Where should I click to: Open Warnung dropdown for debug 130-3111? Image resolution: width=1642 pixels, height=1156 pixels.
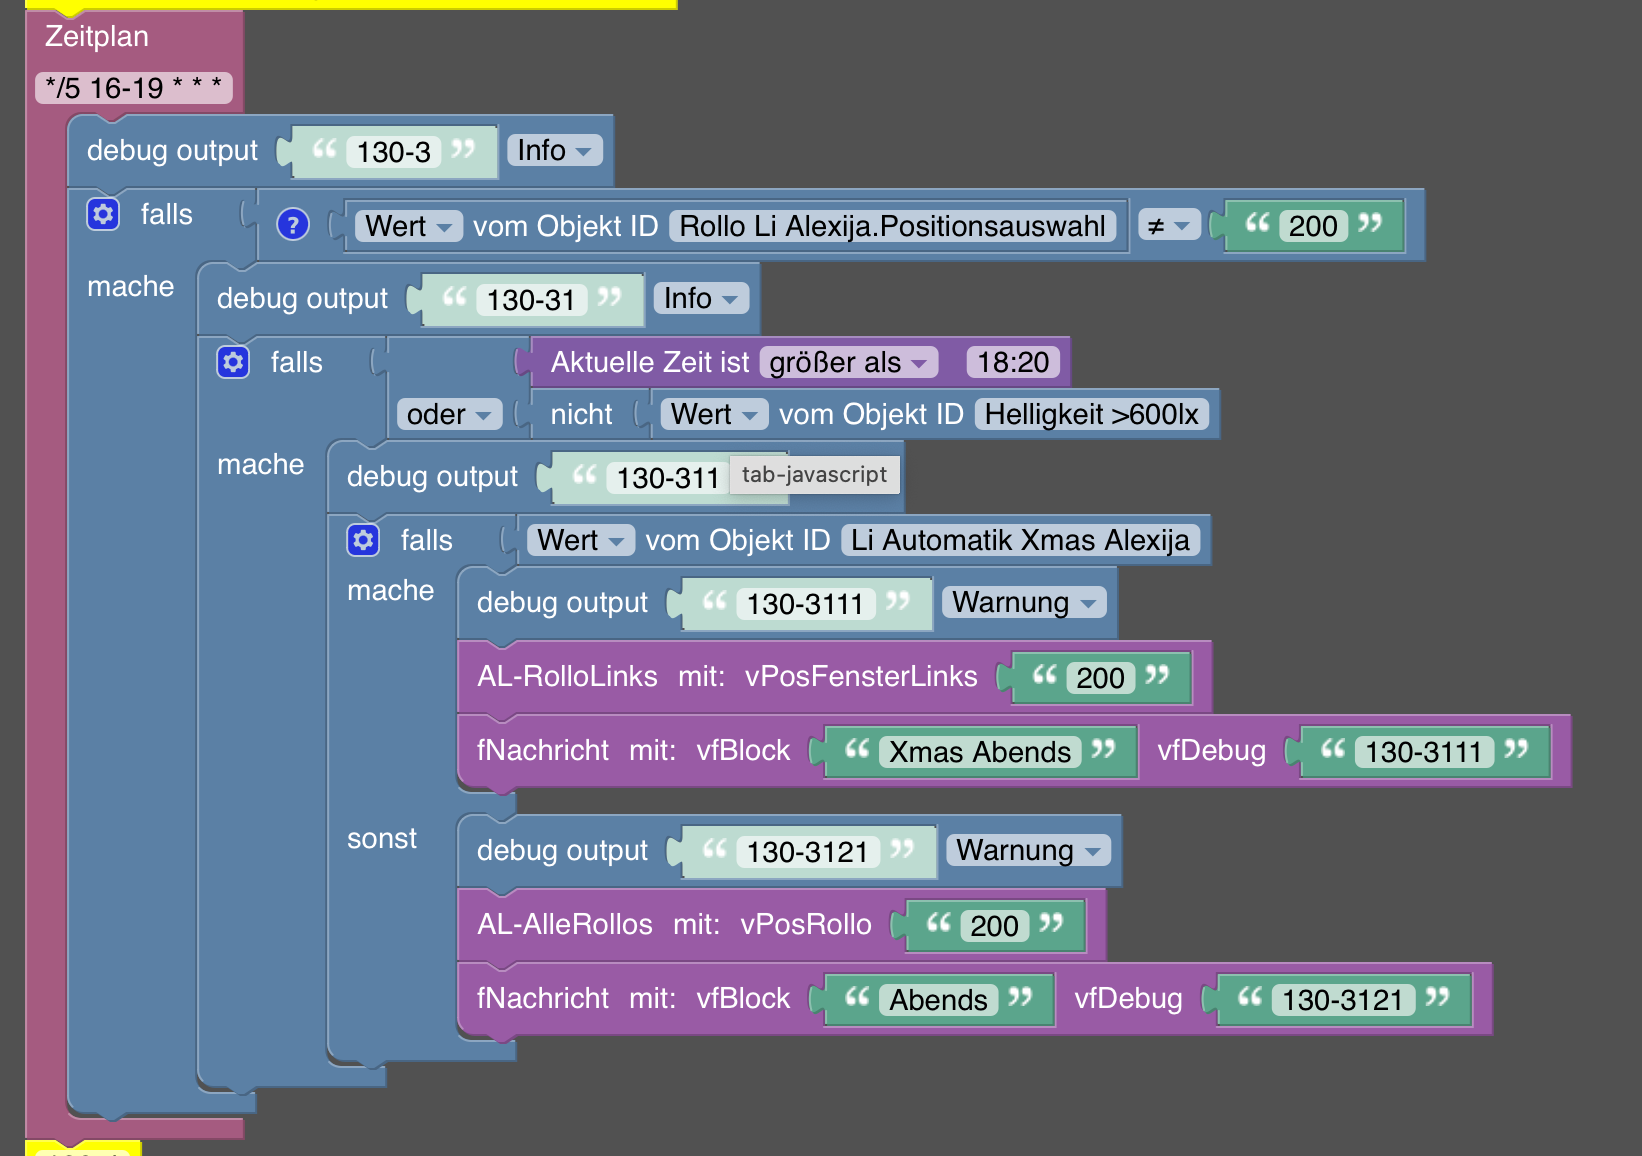point(1024,602)
